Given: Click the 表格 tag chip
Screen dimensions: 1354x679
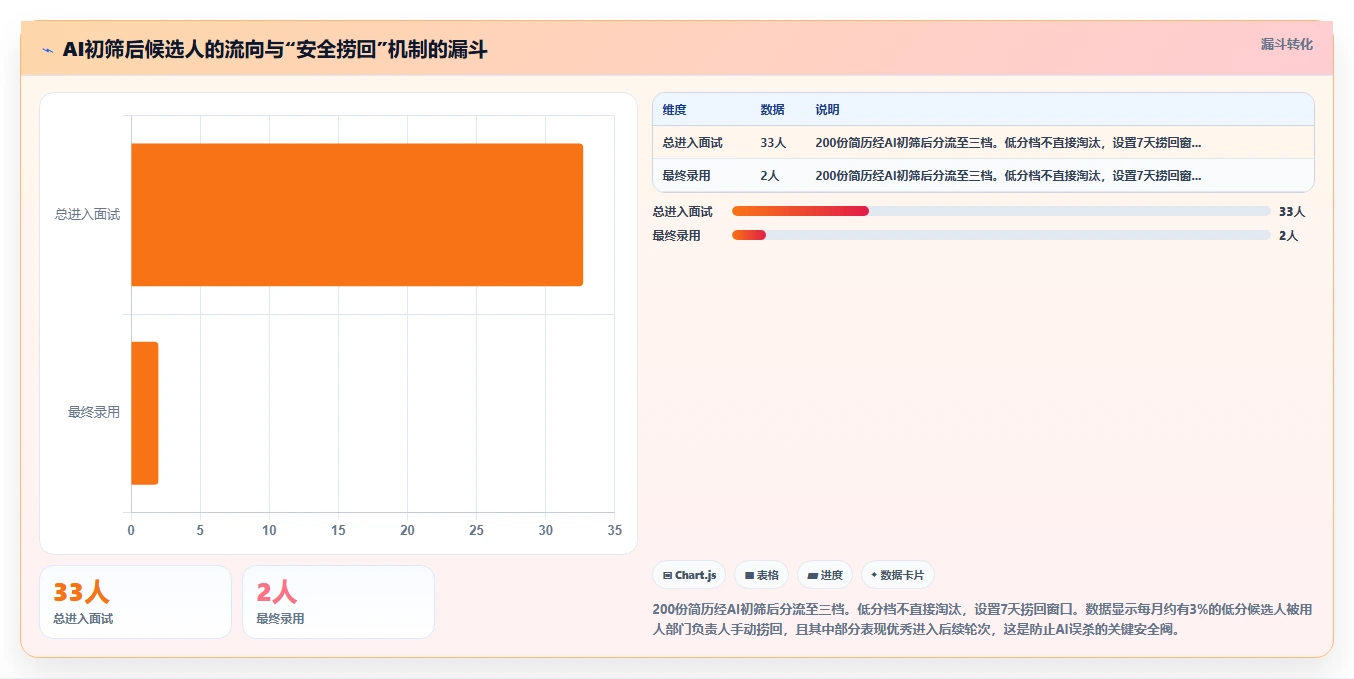Looking at the screenshot, I should 761,575.
